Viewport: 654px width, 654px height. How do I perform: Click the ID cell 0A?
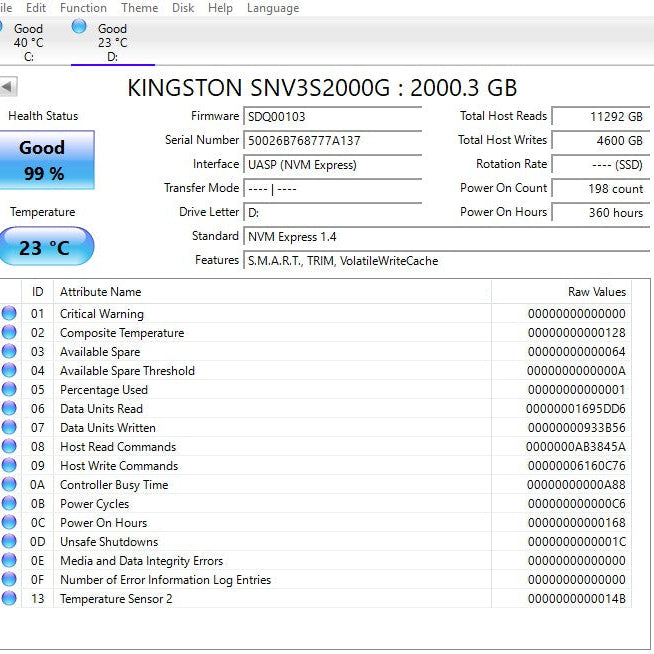pyautogui.click(x=37, y=485)
